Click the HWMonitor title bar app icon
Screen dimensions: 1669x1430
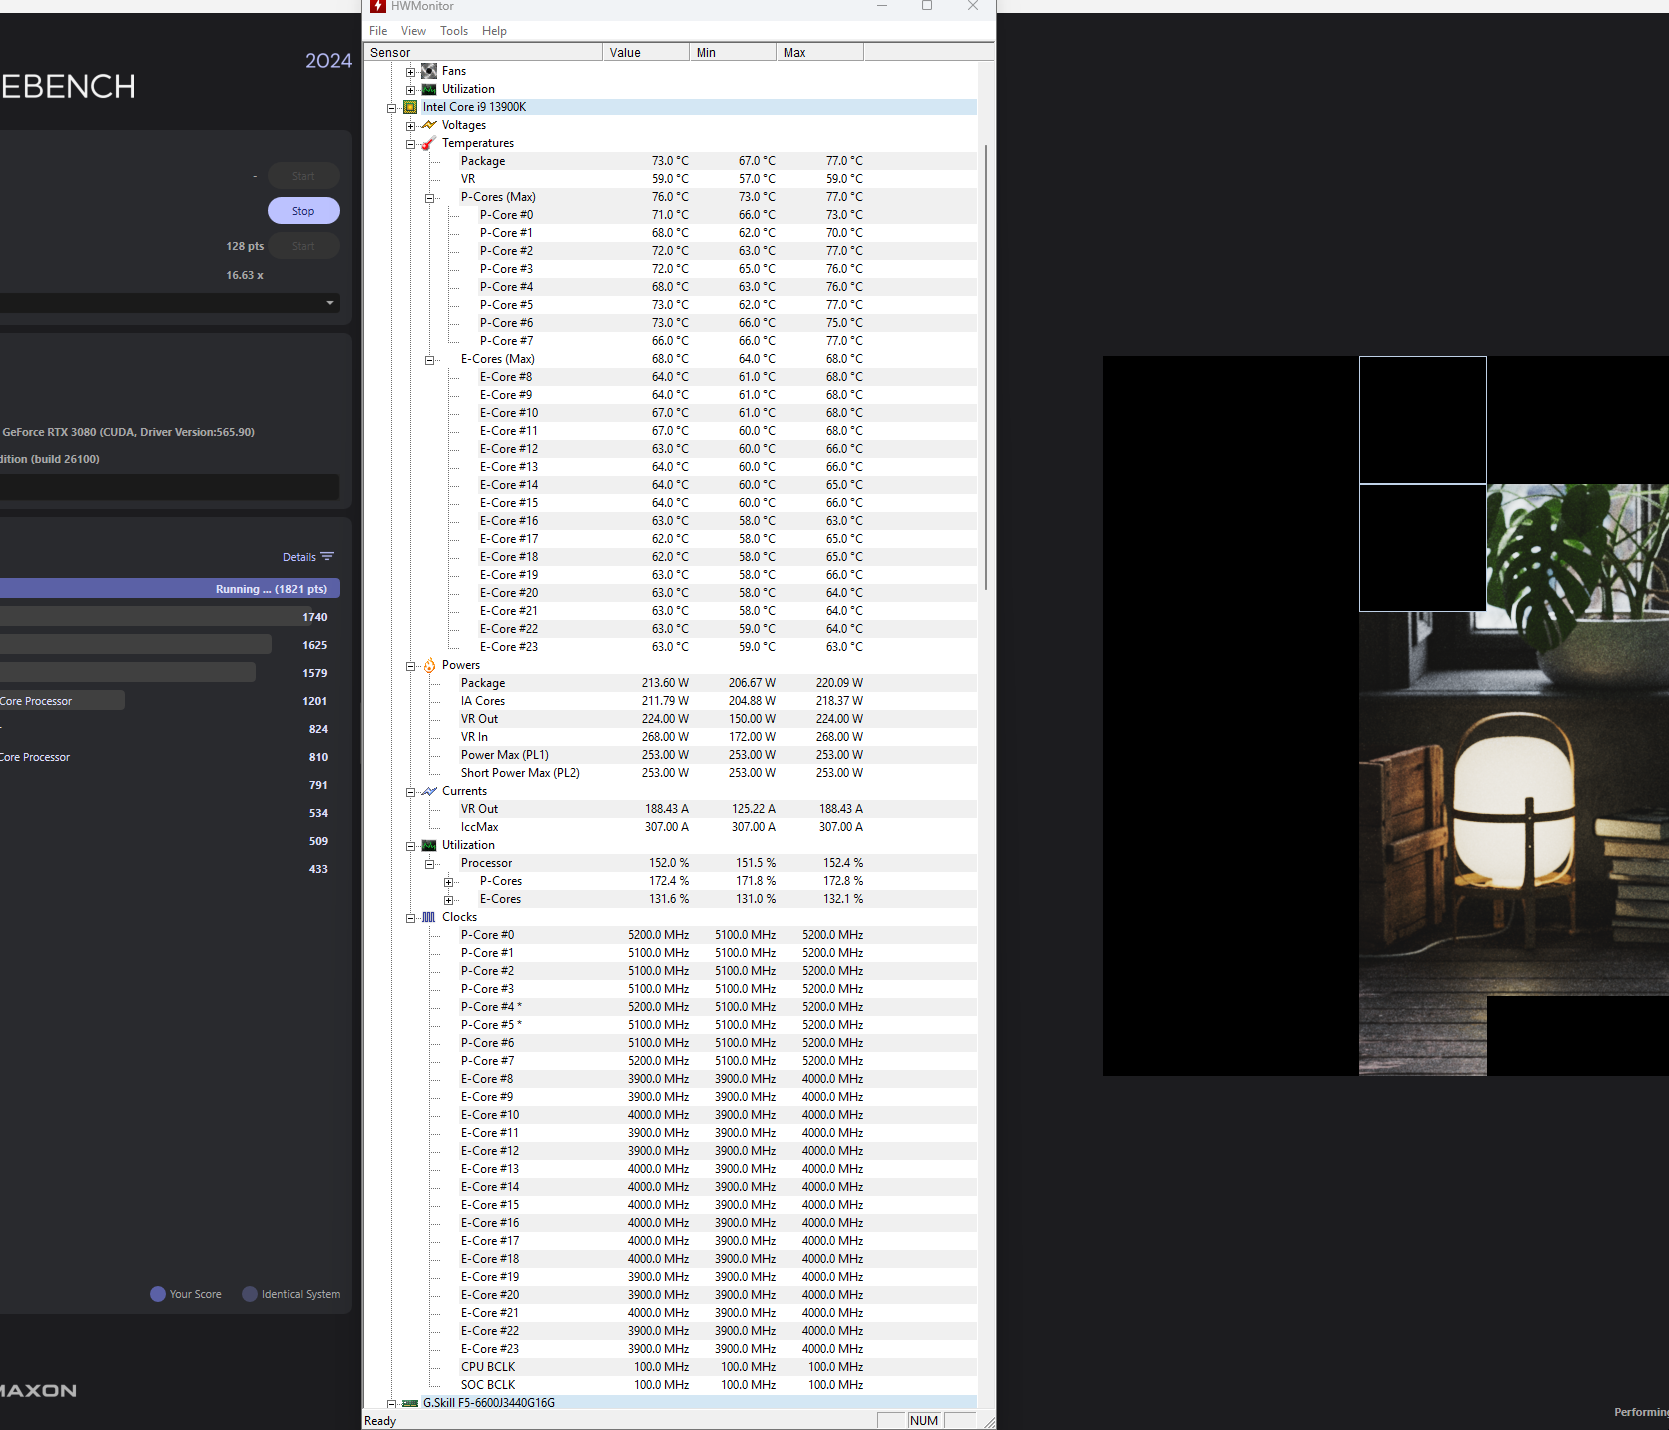pos(378,6)
